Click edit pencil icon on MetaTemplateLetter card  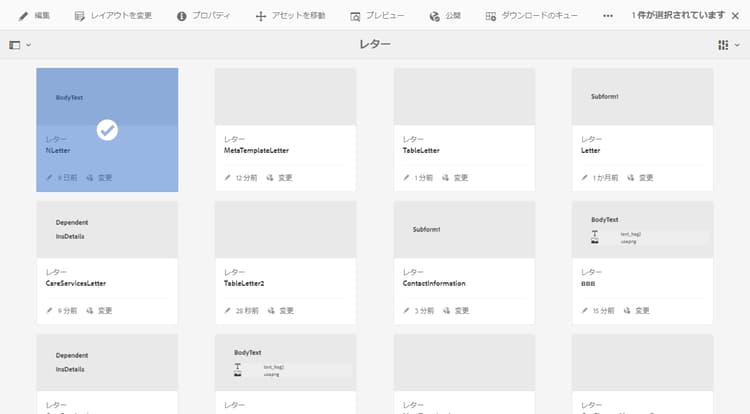tap(227, 177)
